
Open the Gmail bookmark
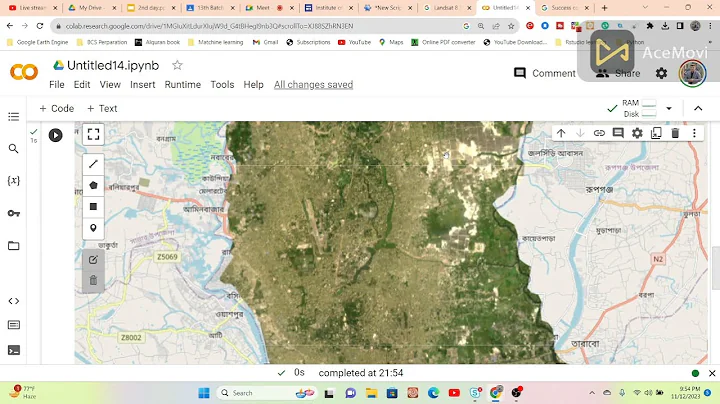coord(265,42)
